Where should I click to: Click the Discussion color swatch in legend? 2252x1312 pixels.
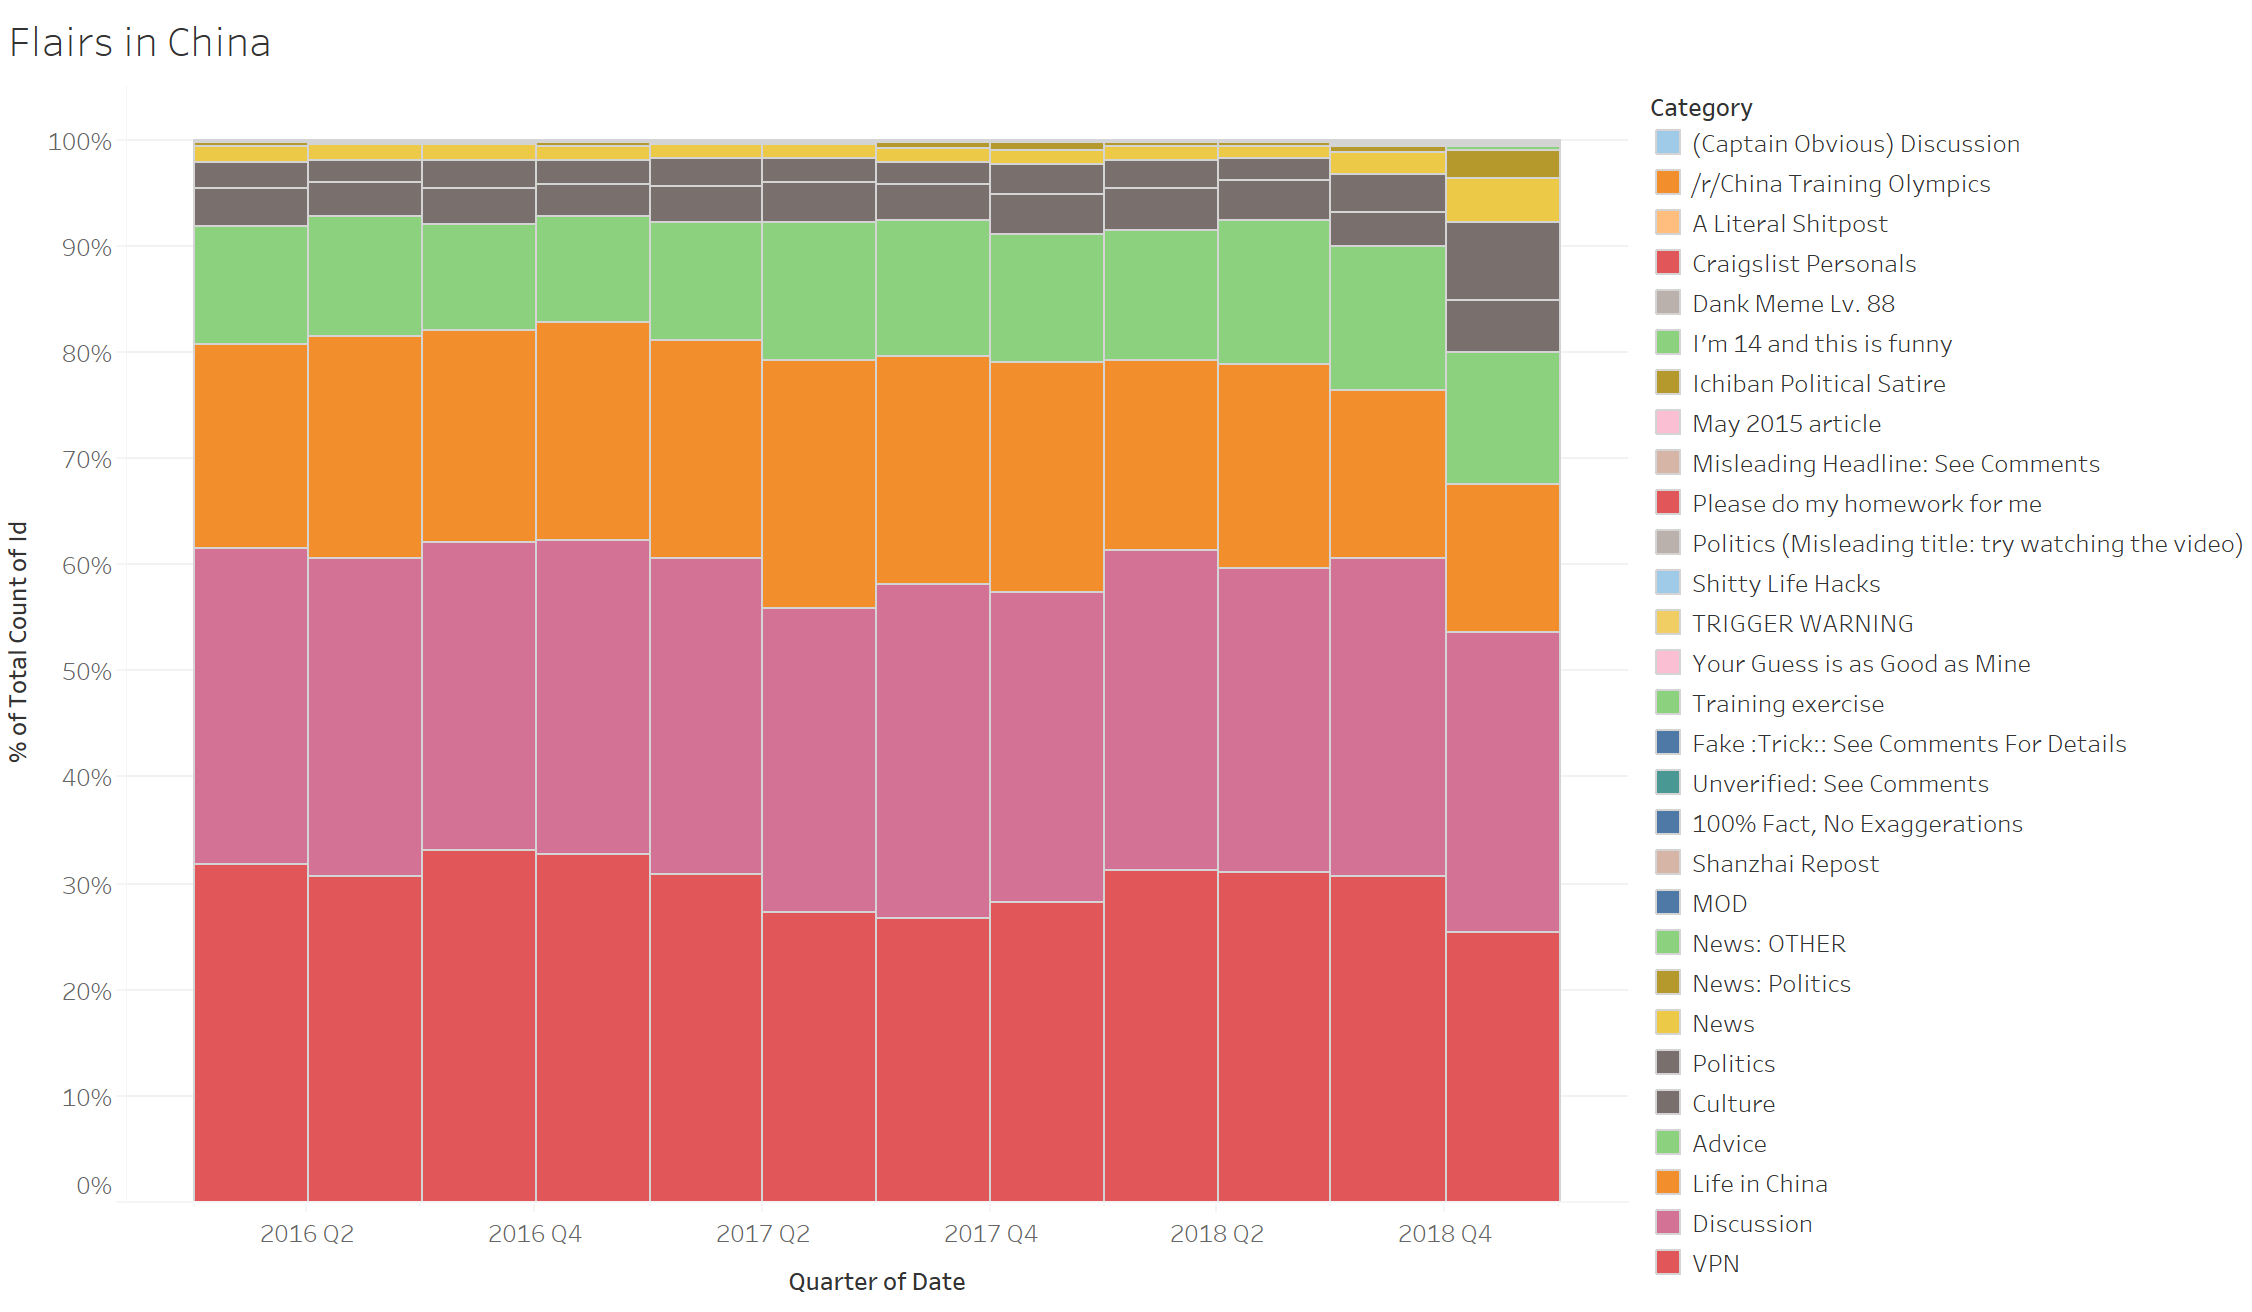(x=1671, y=1223)
